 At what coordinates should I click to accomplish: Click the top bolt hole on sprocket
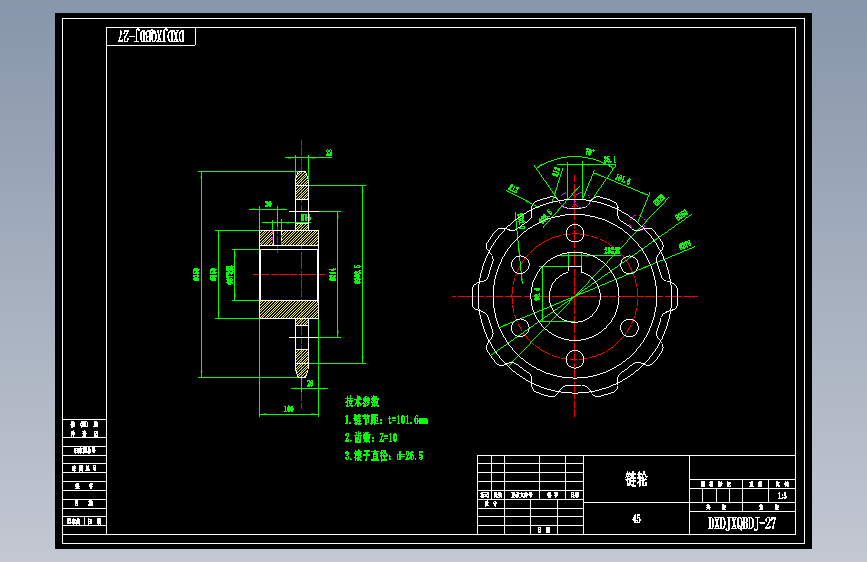[574, 233]
